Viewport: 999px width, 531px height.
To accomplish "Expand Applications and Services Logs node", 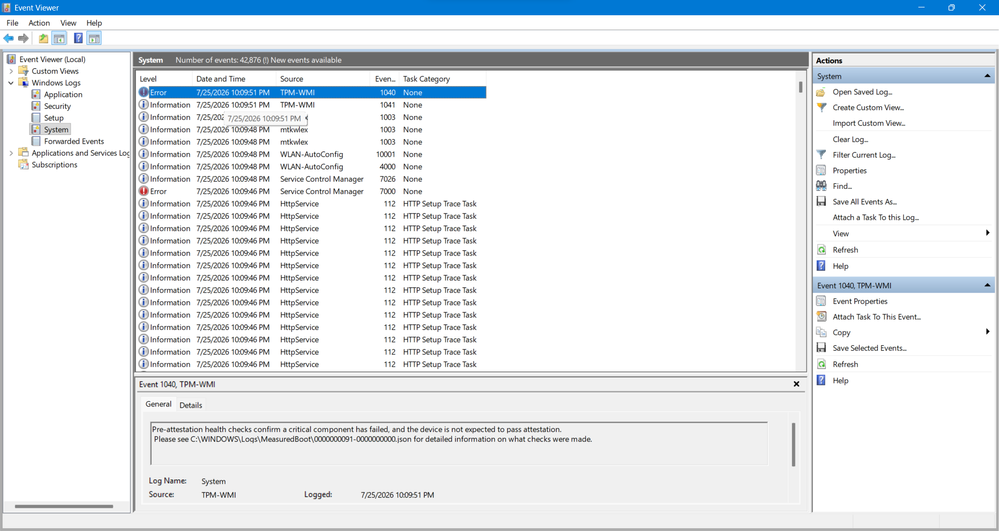I will (11, 153).
